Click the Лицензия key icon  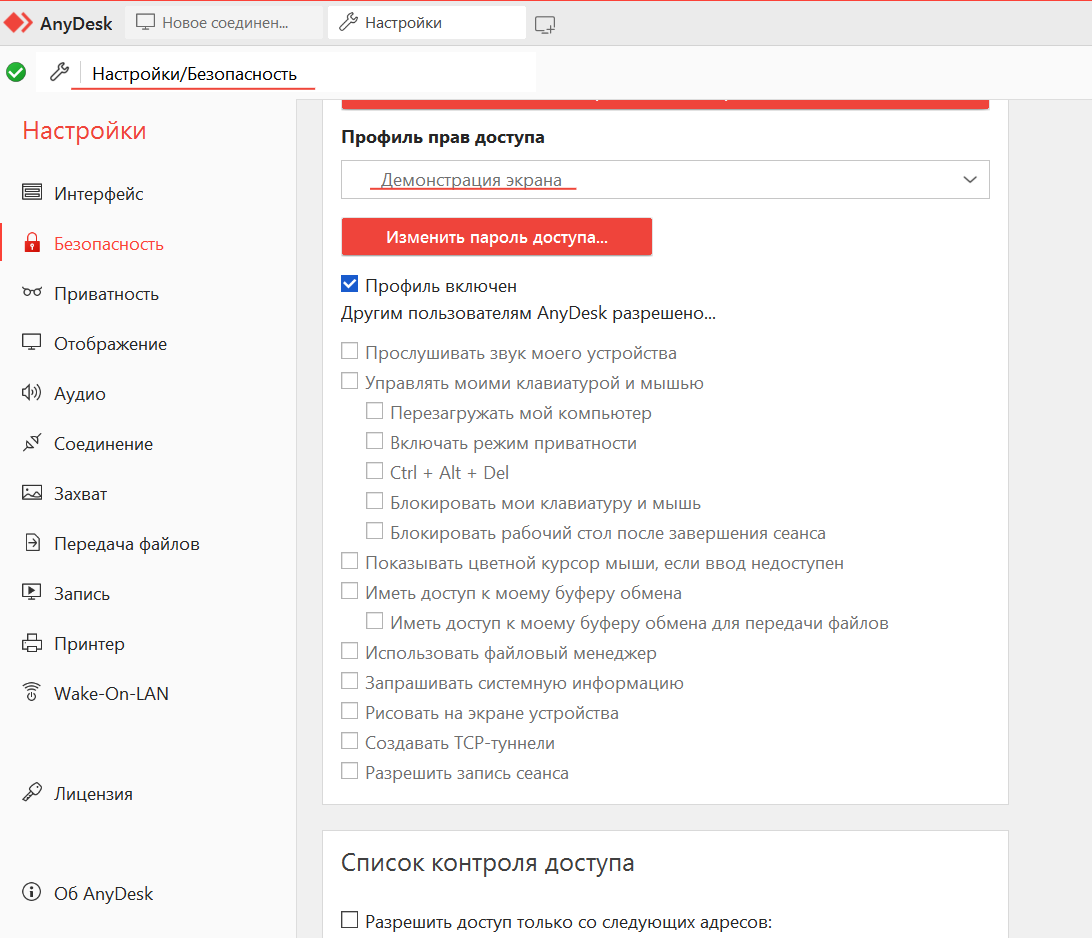[32, 792]
